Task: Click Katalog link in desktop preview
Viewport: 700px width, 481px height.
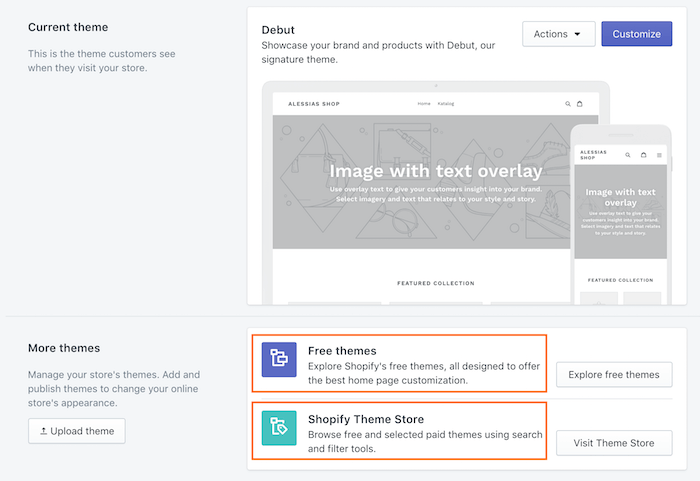Action: click(x=446, y=104)
